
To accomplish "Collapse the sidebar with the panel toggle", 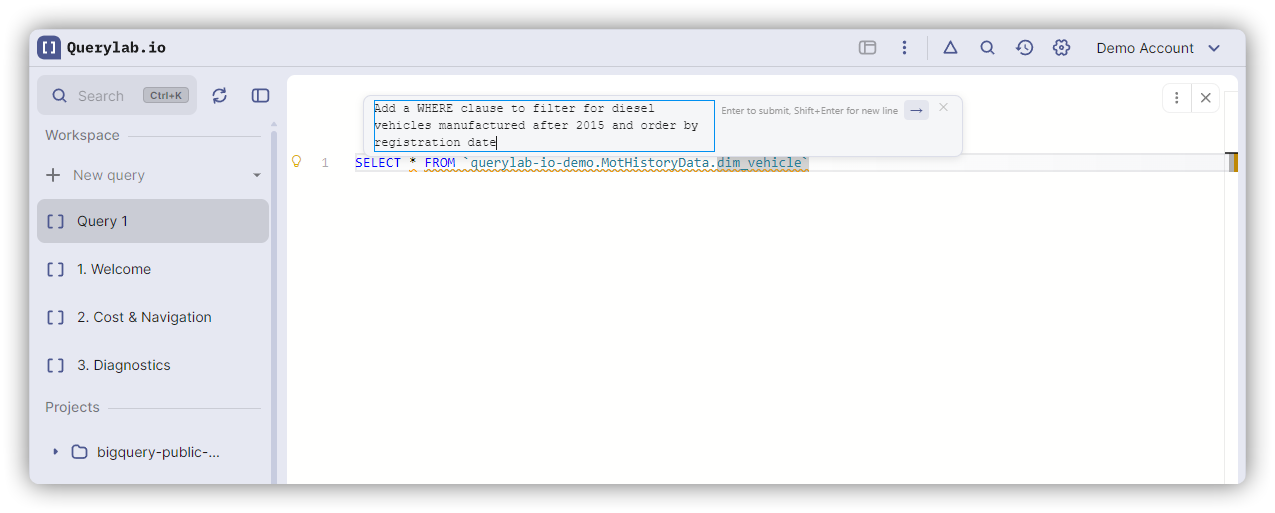I will tap(260, 95).
